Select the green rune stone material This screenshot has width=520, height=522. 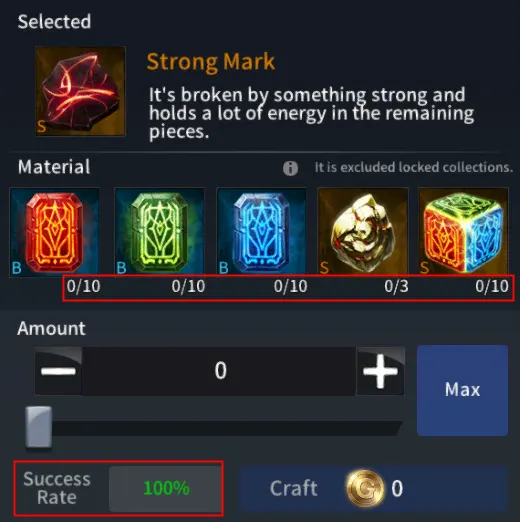[159, 232]
